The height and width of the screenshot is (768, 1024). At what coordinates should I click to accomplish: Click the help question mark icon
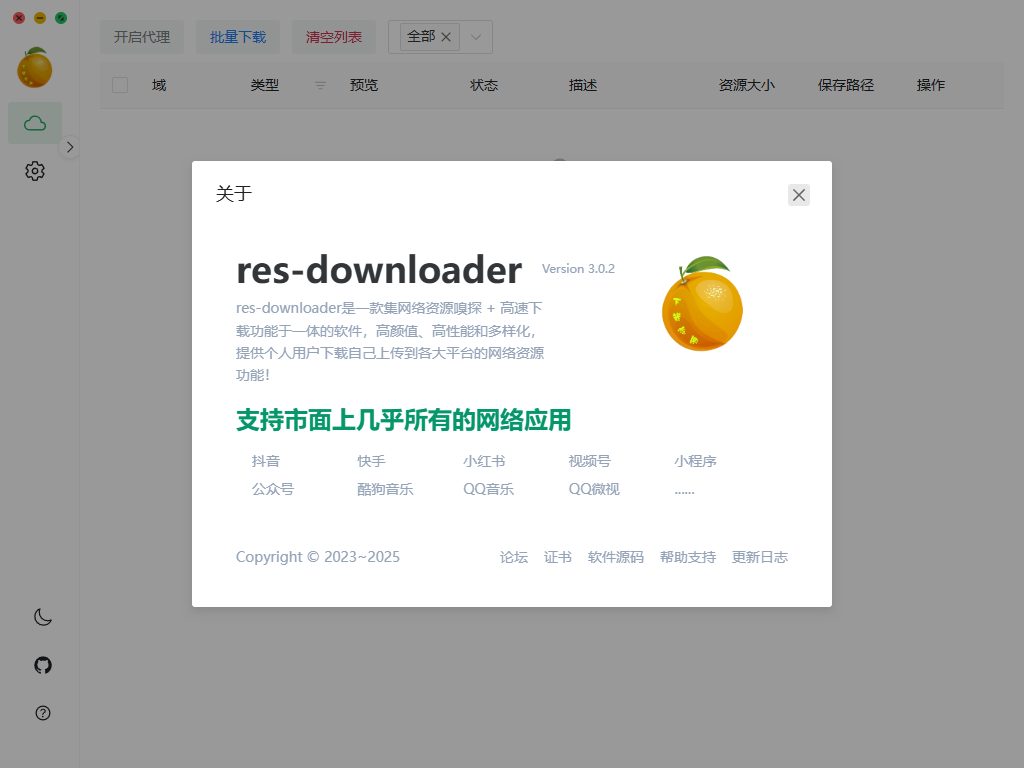[42, 713]
